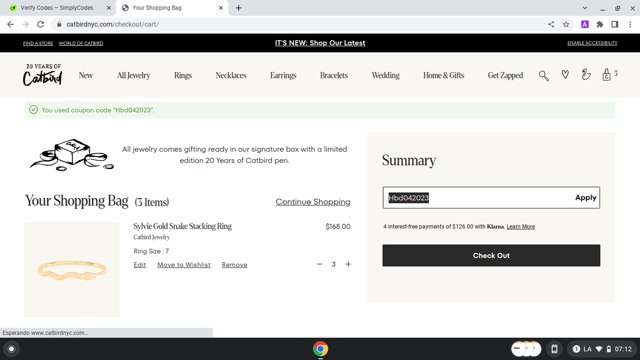
Task: Open the phone hub icon on the shelf
Action: [554, 349]
